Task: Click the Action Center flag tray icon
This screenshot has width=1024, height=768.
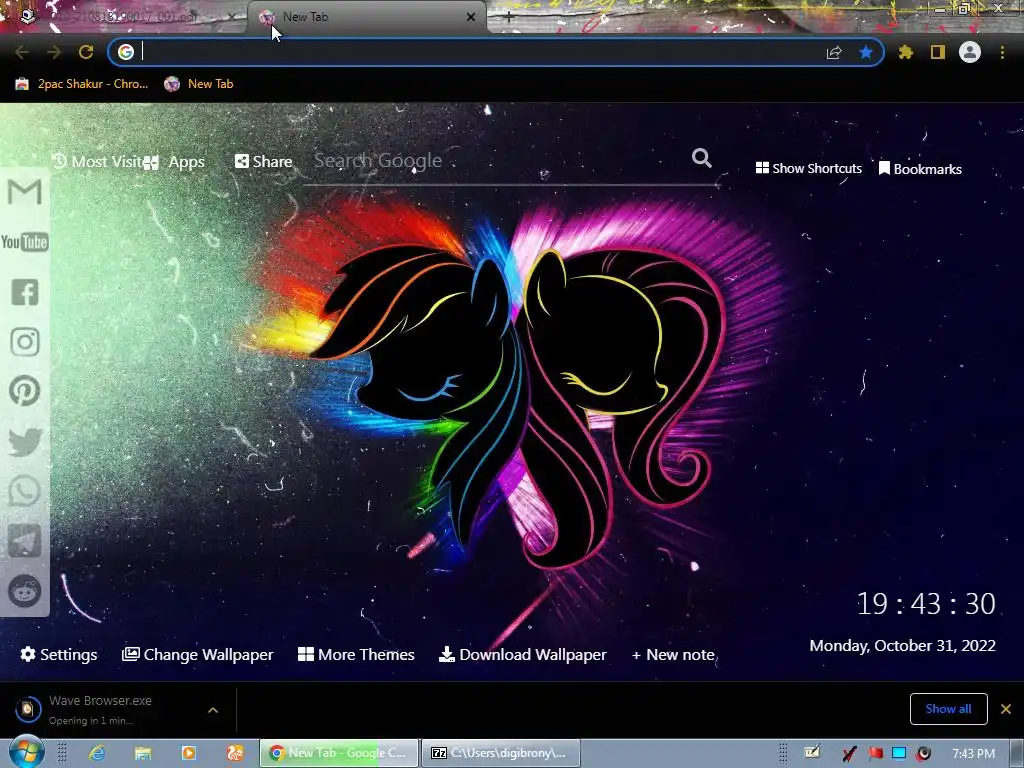Action: click(x=875, y=753)
